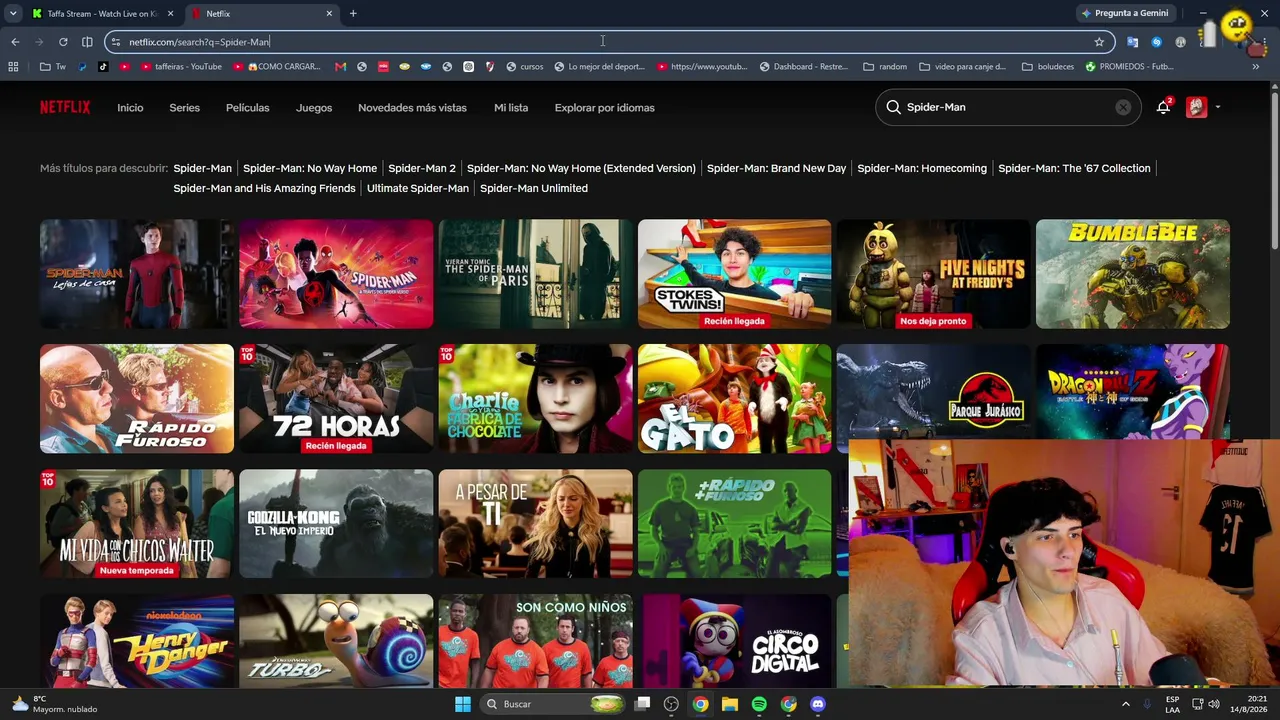Open the random bookmarks folder
1280x720 pixels.
click(x=885, y=67)
